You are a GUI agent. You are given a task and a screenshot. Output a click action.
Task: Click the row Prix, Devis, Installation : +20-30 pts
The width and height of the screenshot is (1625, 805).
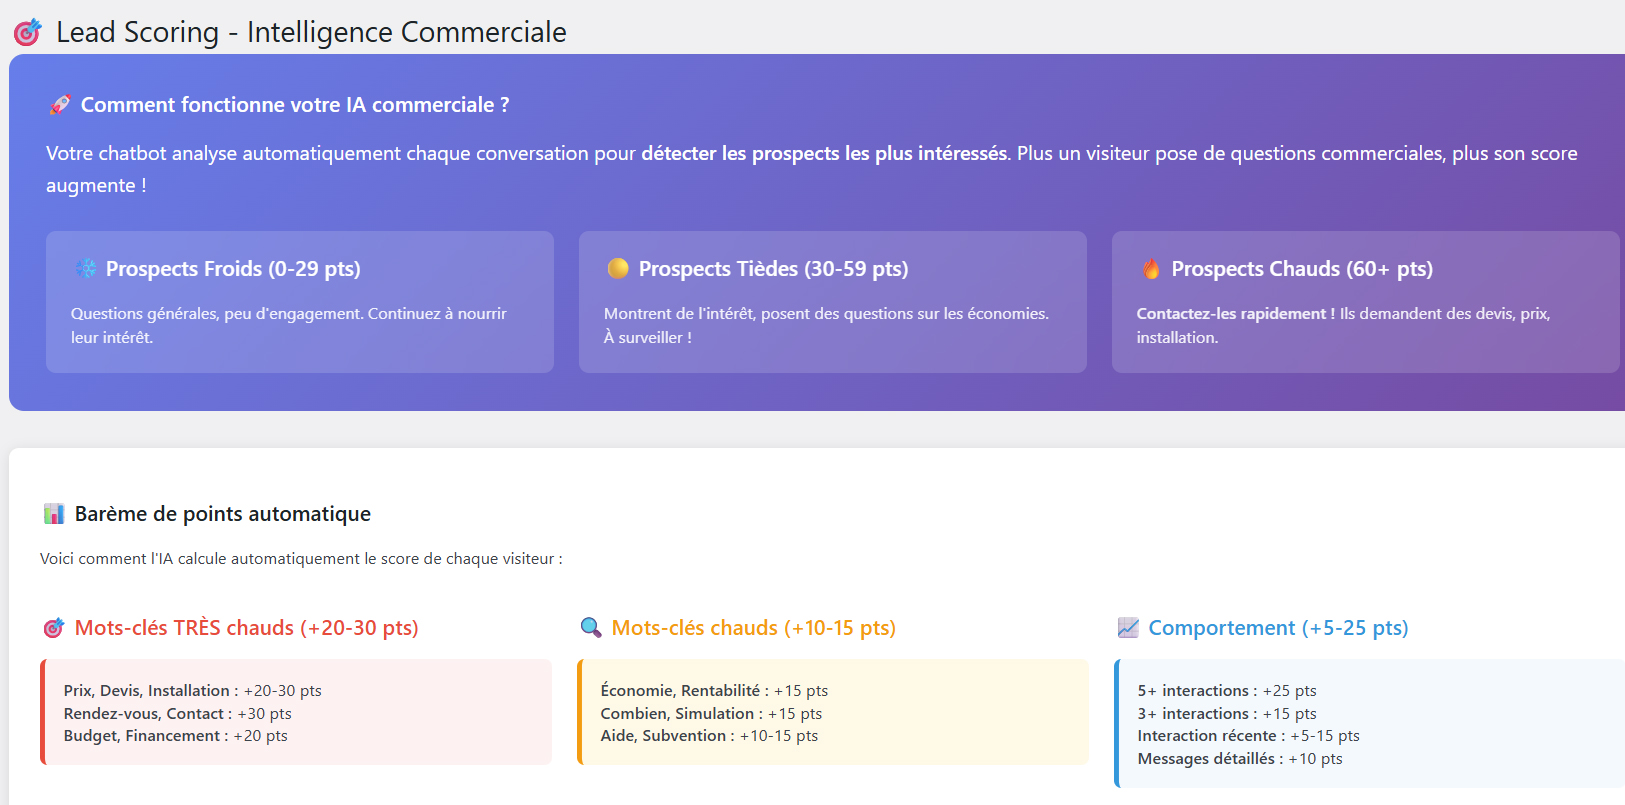pyautogui.click(x=193, y=691)
